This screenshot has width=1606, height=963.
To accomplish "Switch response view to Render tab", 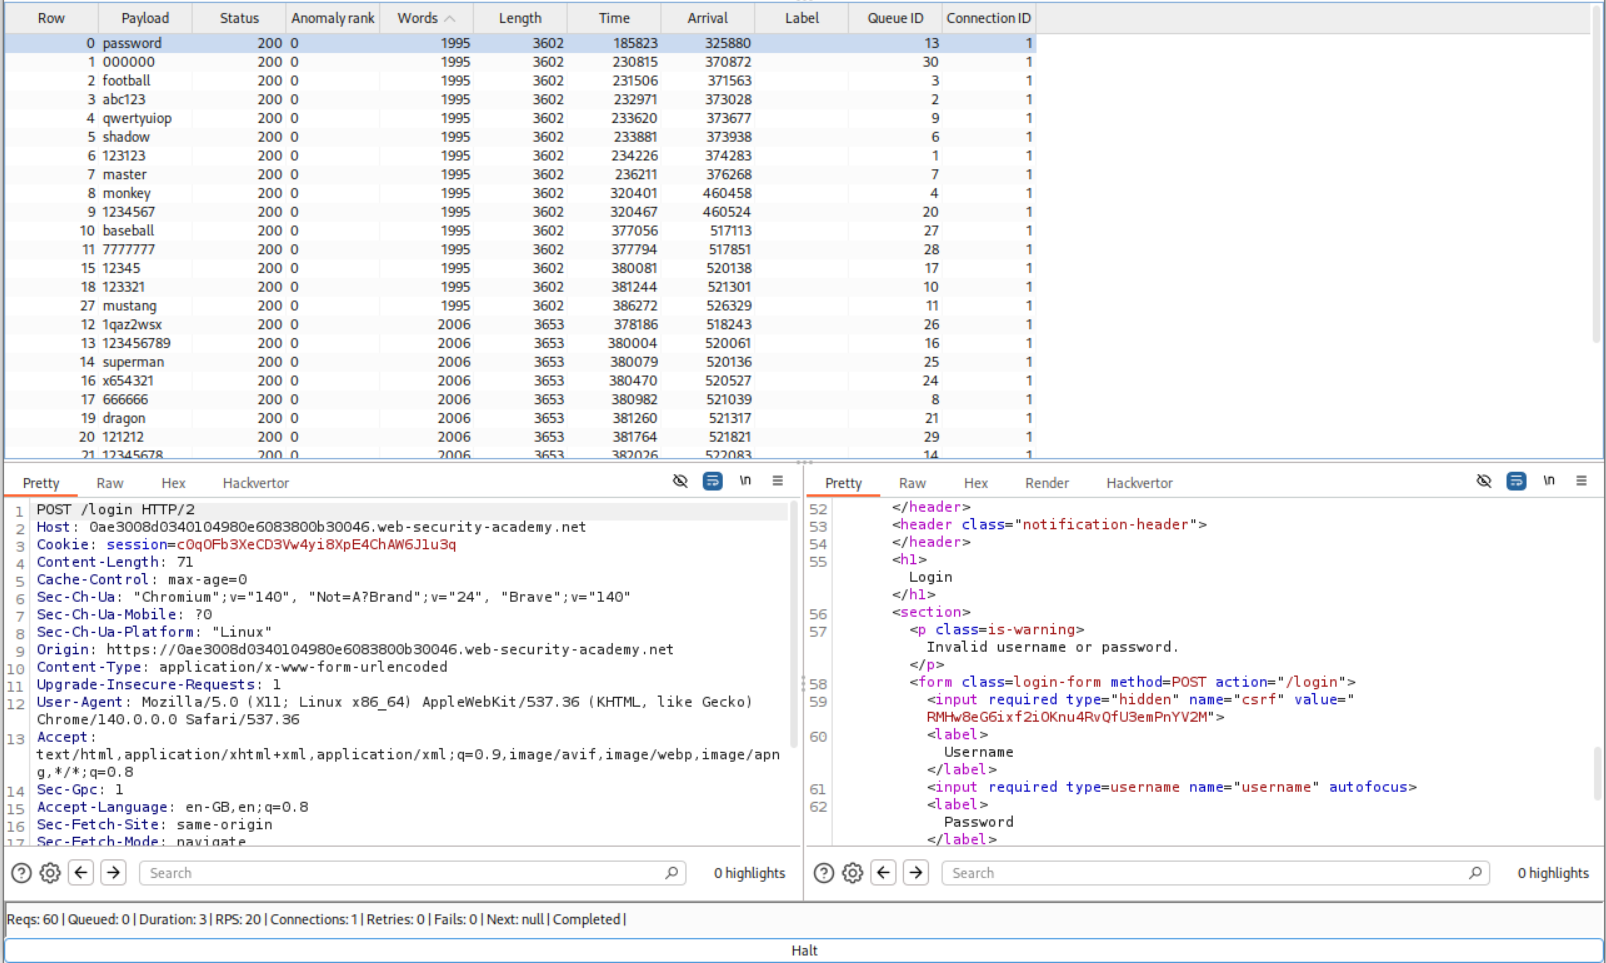I will coord(1046,483).
